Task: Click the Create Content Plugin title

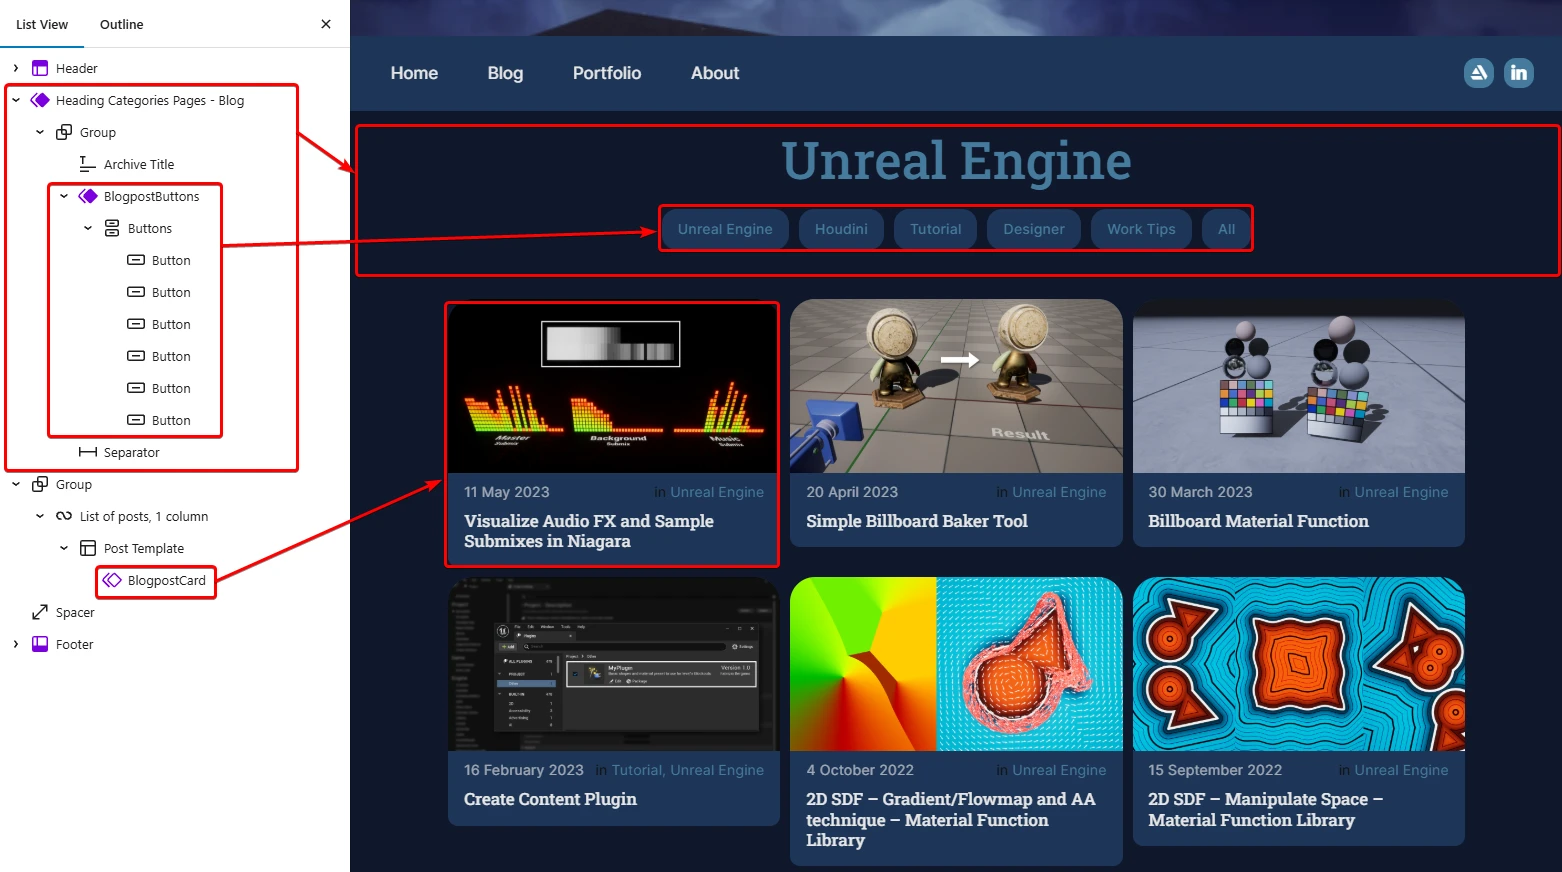Action: coord(550,799)
